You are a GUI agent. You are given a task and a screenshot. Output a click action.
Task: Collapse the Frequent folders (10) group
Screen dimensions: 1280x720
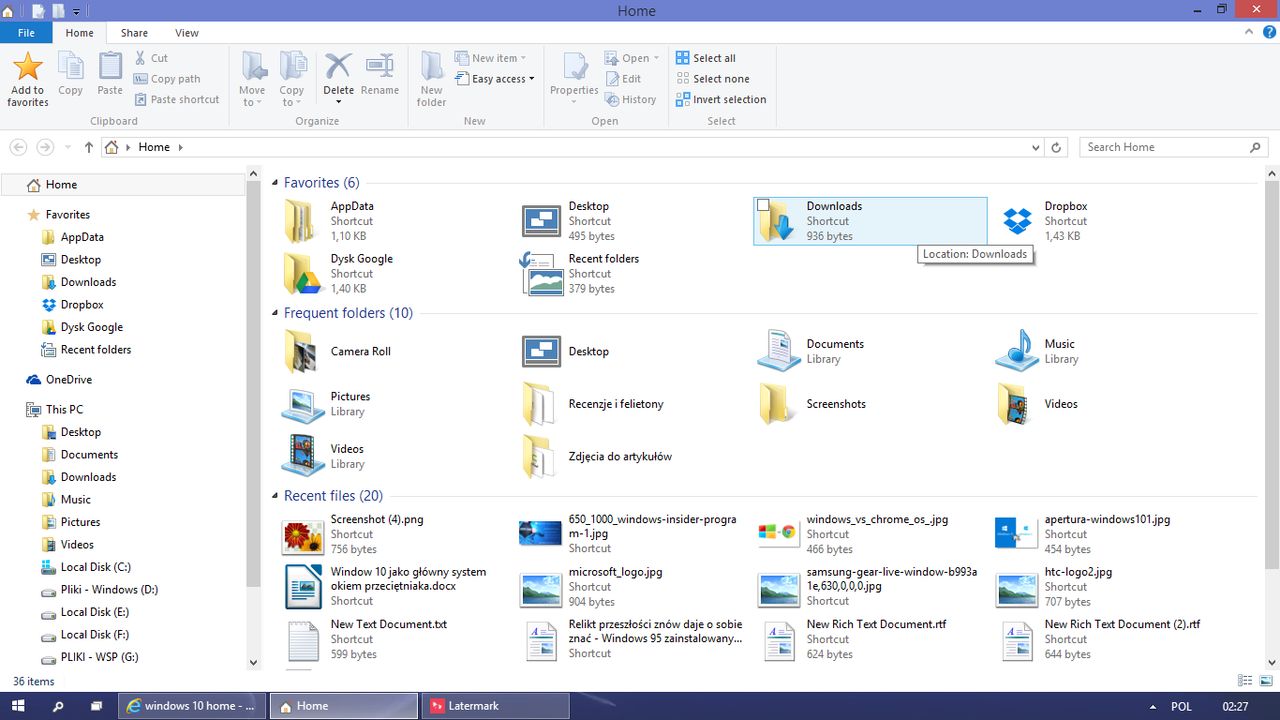[276, 314]
